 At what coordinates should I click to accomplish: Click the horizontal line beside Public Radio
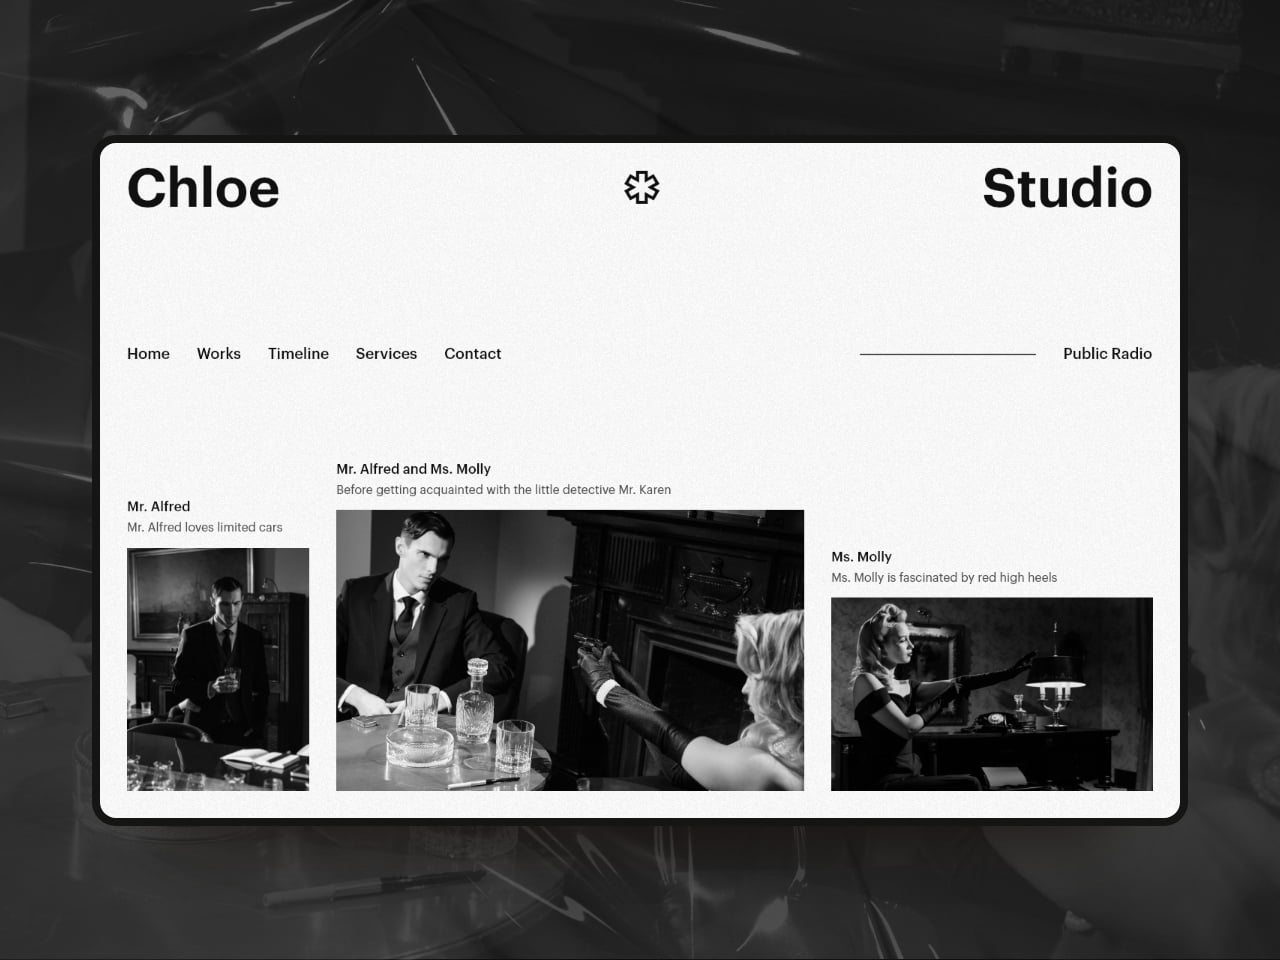point(947,354)
